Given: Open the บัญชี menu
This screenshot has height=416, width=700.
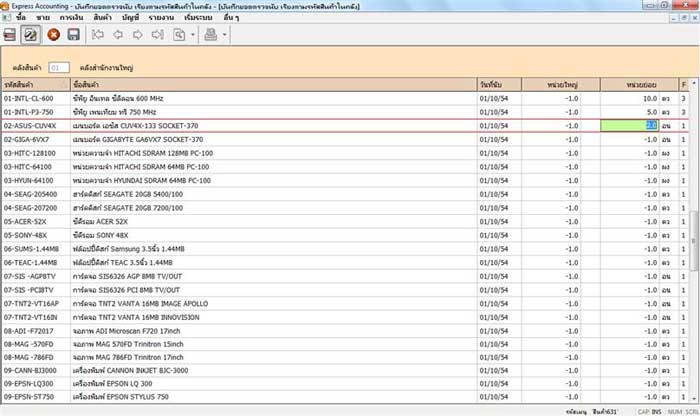Looking at the screenshot, I should coord(130,17).
